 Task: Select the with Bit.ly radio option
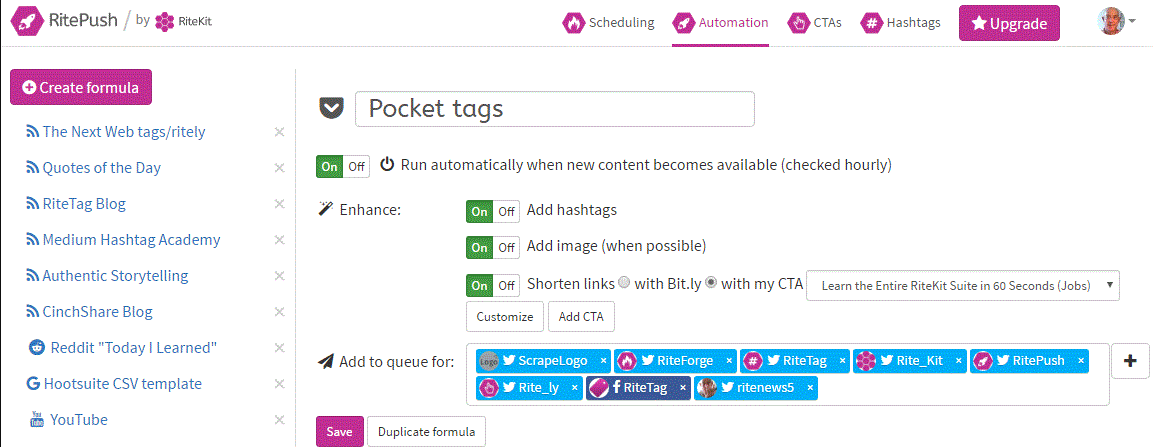624,283
